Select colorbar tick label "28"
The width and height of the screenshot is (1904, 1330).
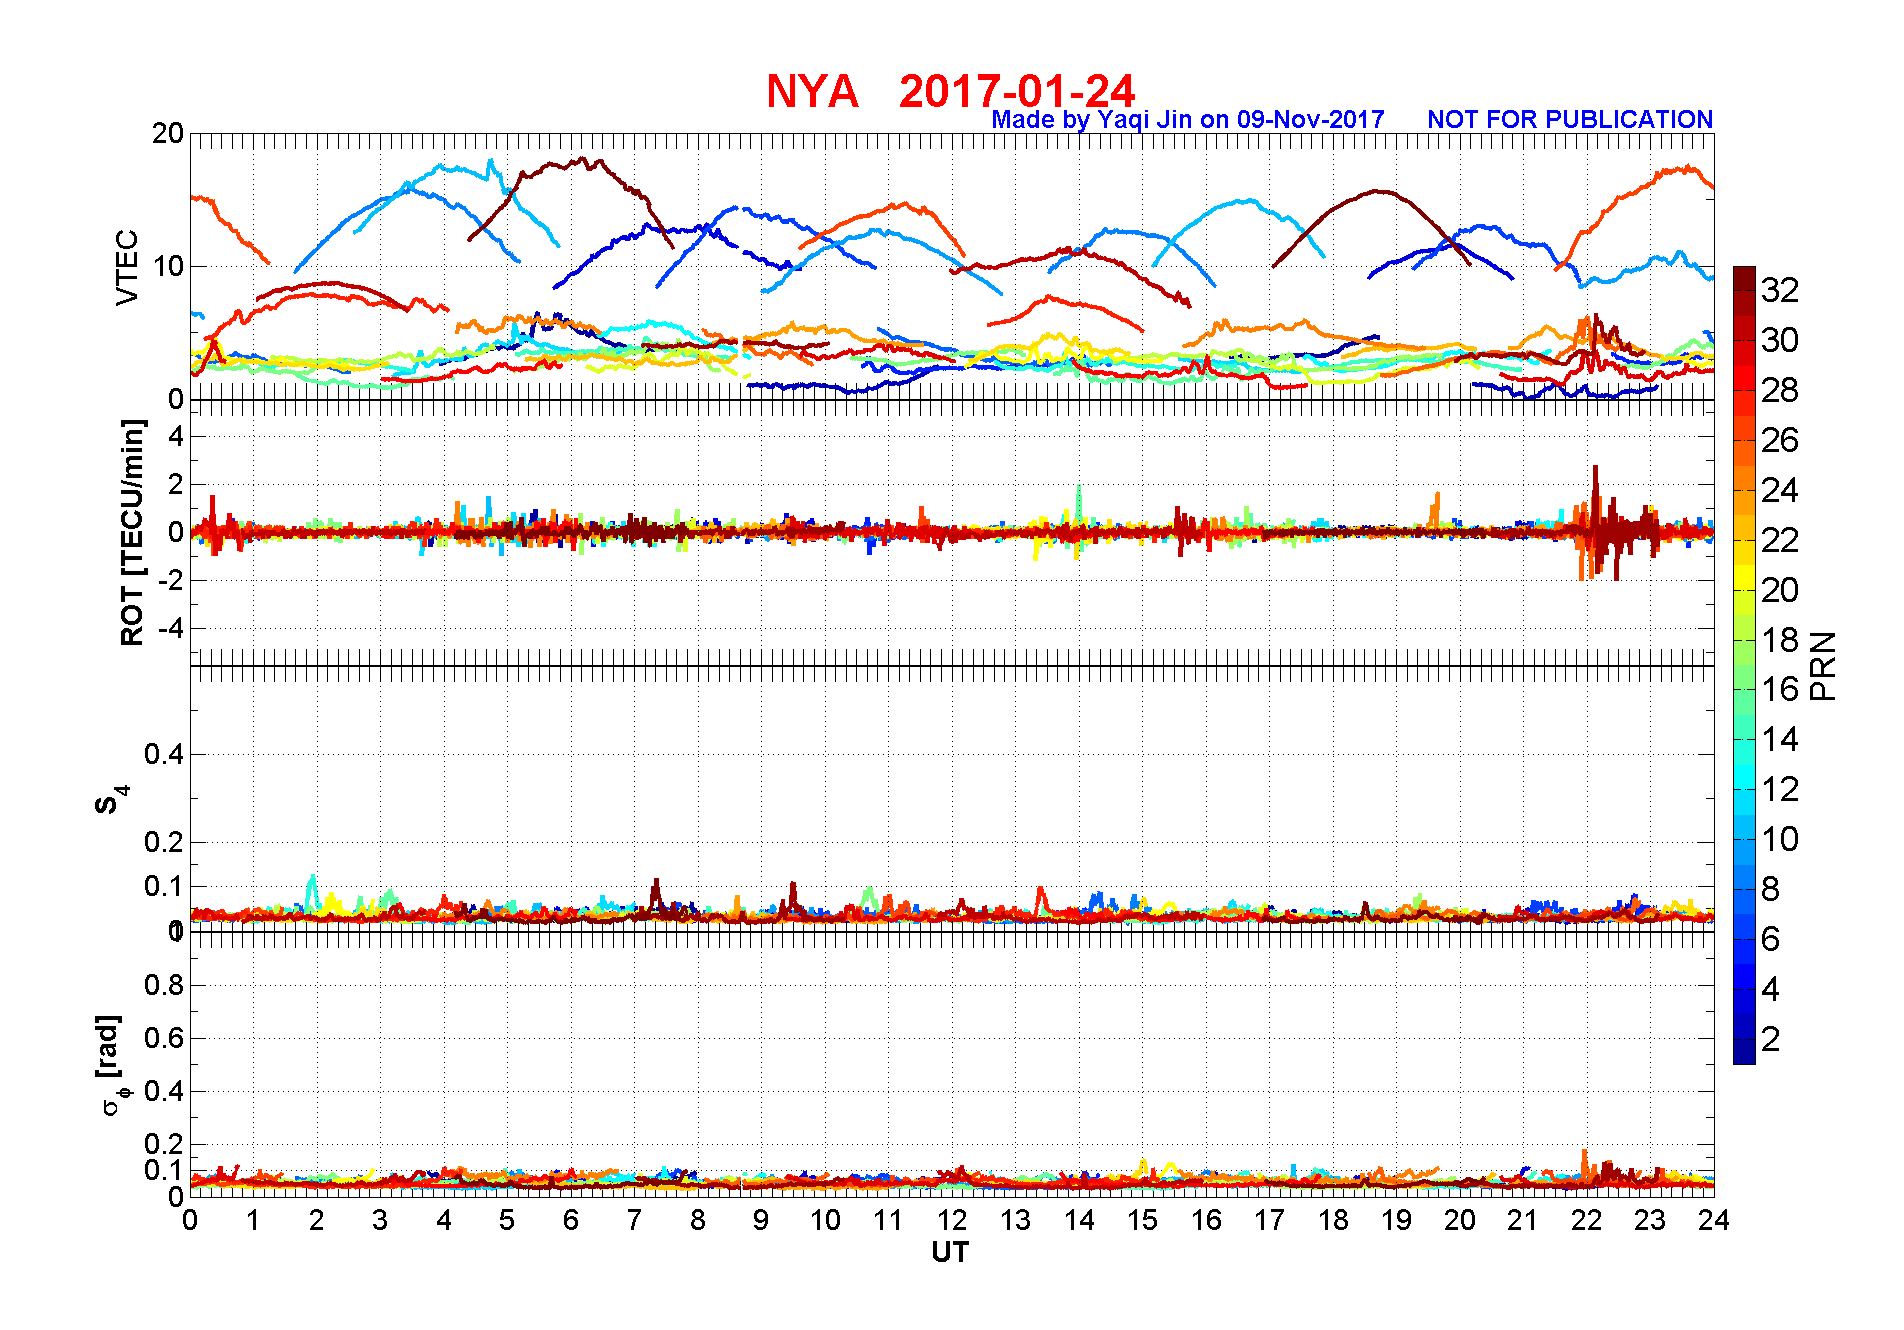1780,390
